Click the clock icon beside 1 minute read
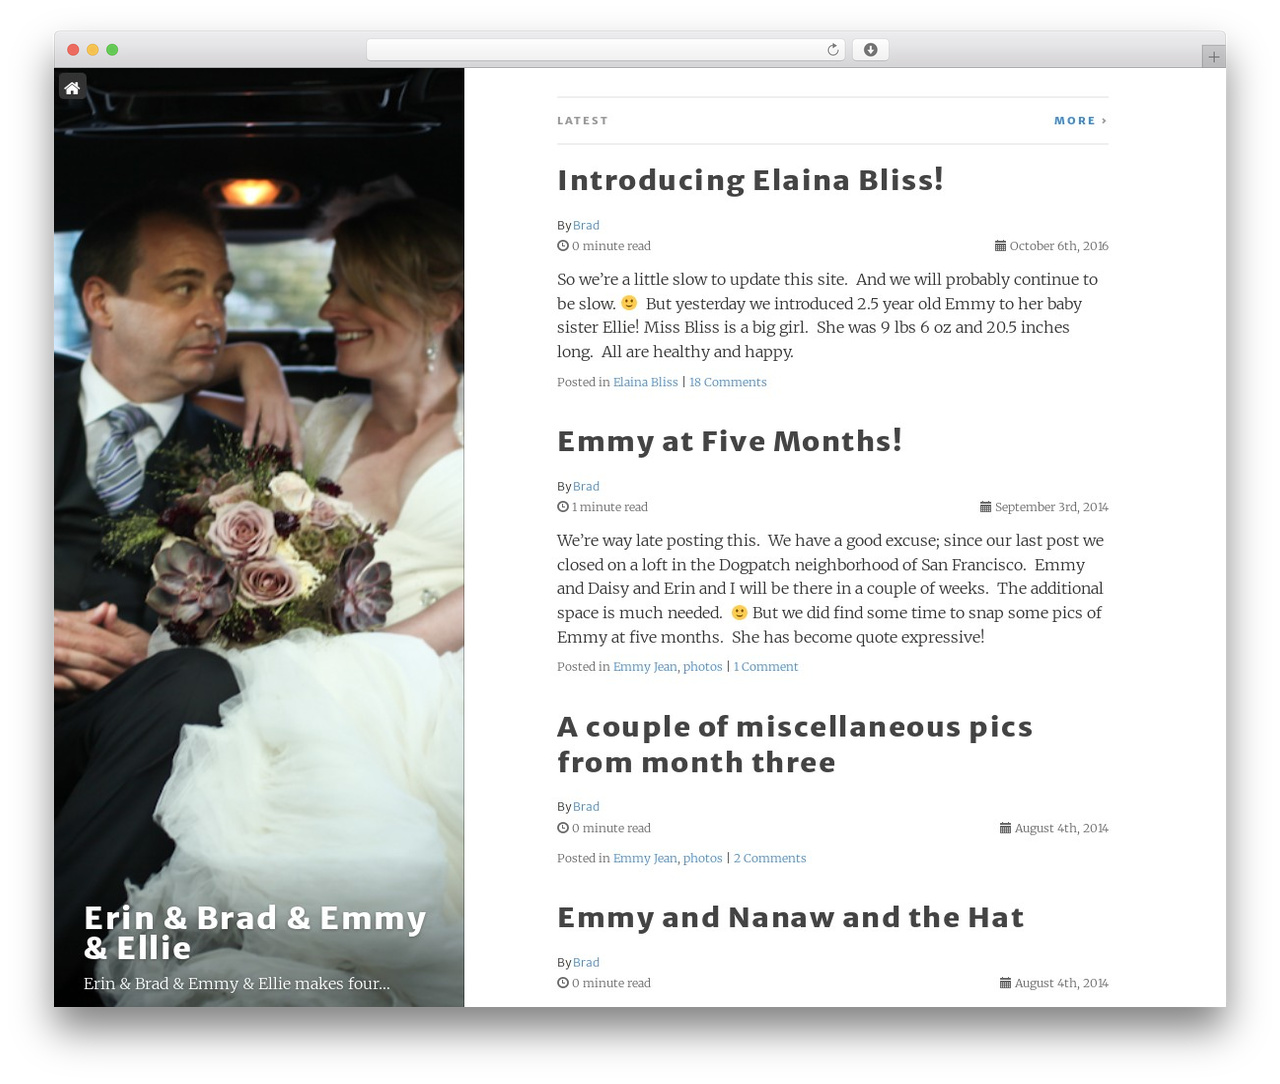Screen dimensions: 1280x1084 [563, 507]
